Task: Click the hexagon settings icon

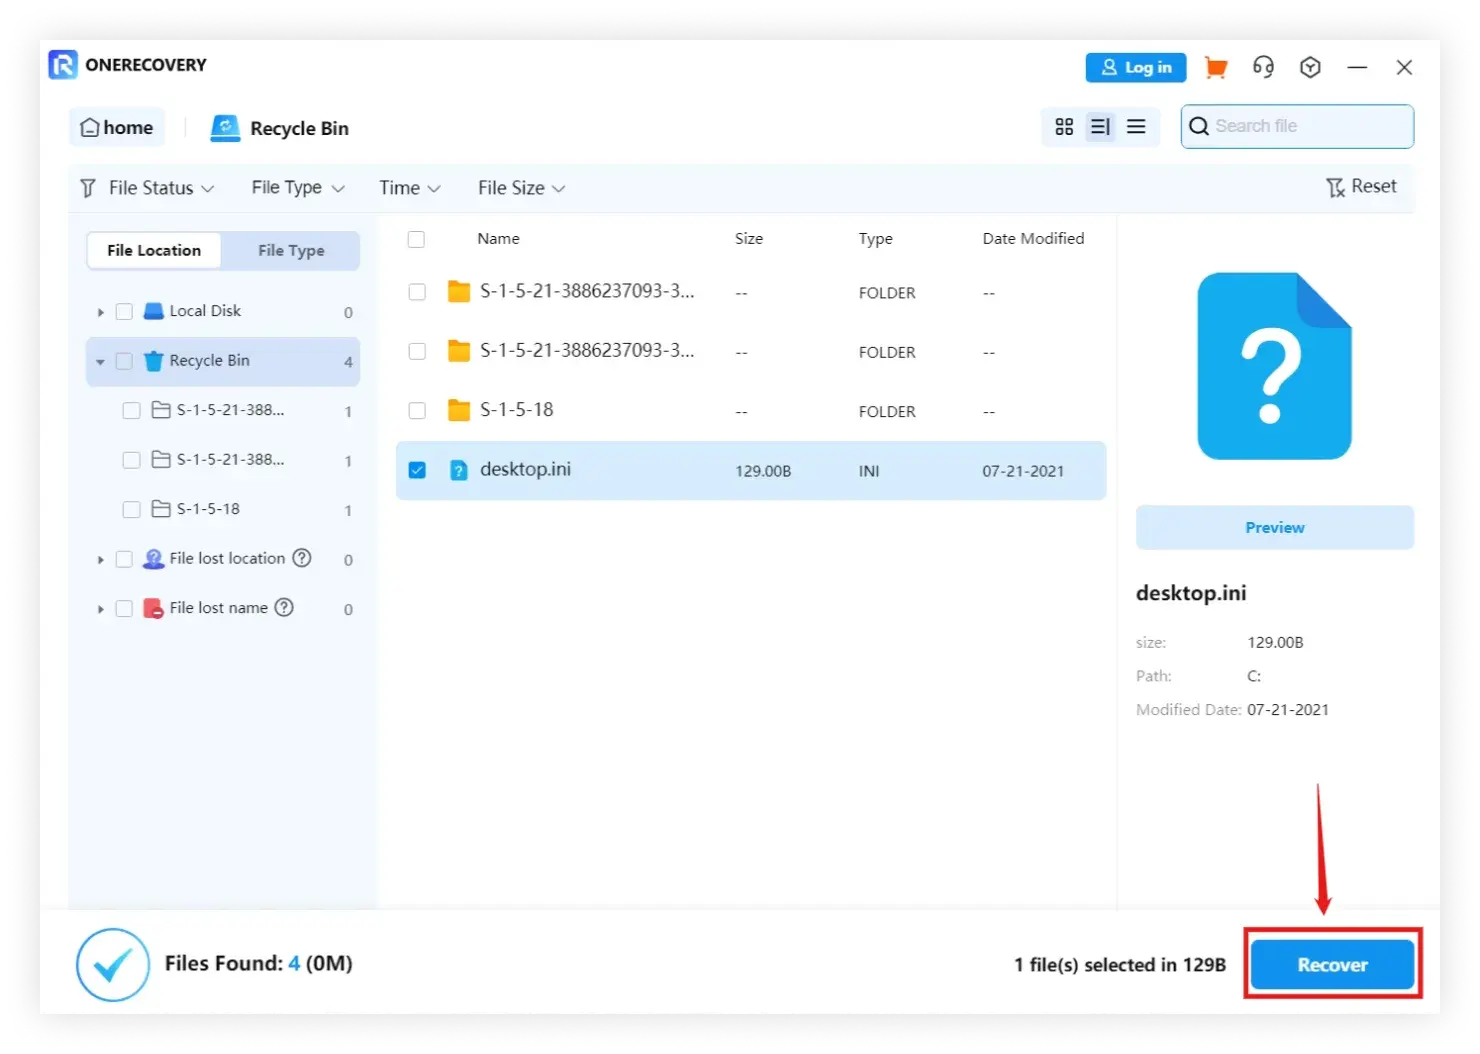Action: pos(1310,67)
